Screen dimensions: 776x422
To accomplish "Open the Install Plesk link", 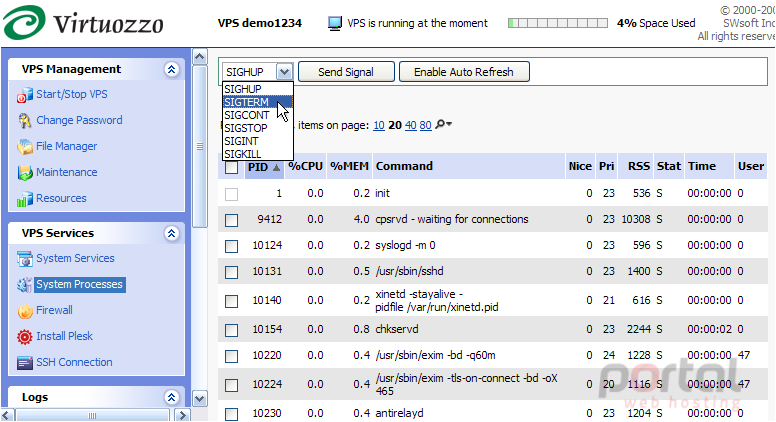I will 64,336.
